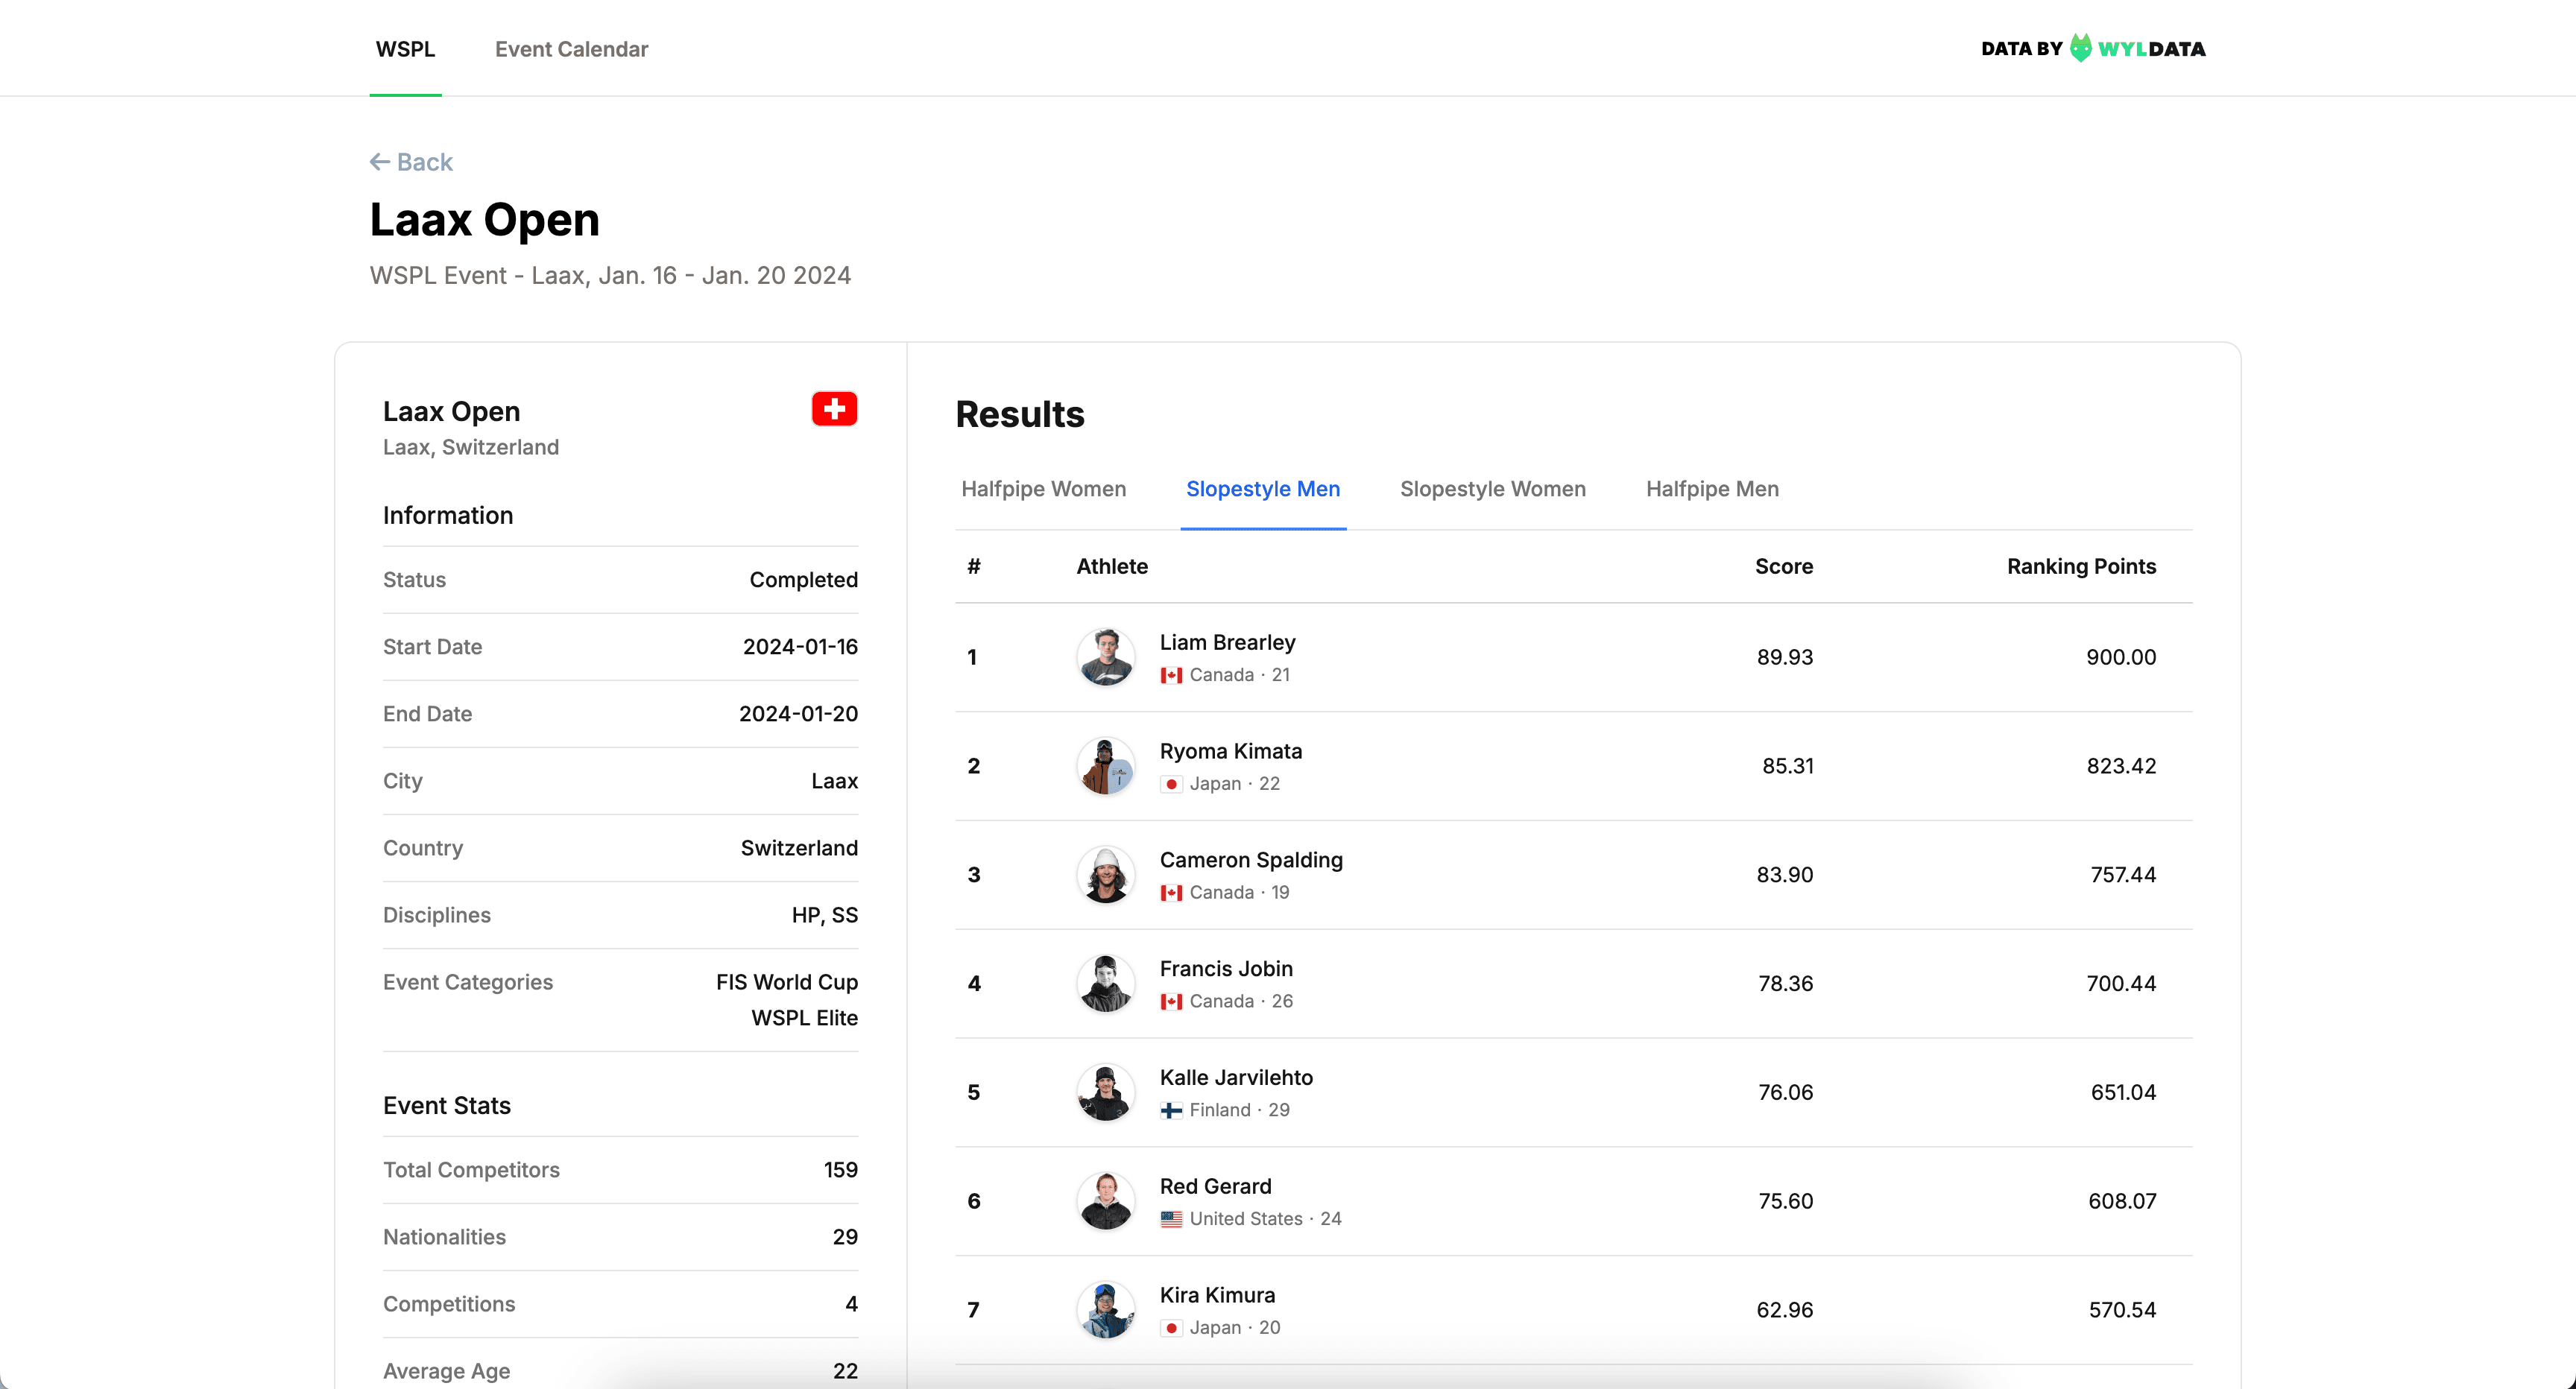The width and height of the screenshot is (2576, 1389).
Task: Click Ryoma Kimata's avatar photo
Action: 1105,766
